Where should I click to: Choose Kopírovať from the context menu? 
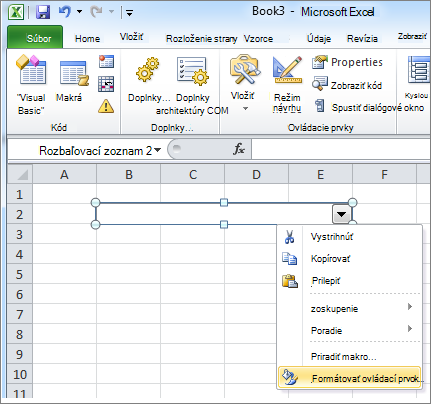click(x=350, y=259)
